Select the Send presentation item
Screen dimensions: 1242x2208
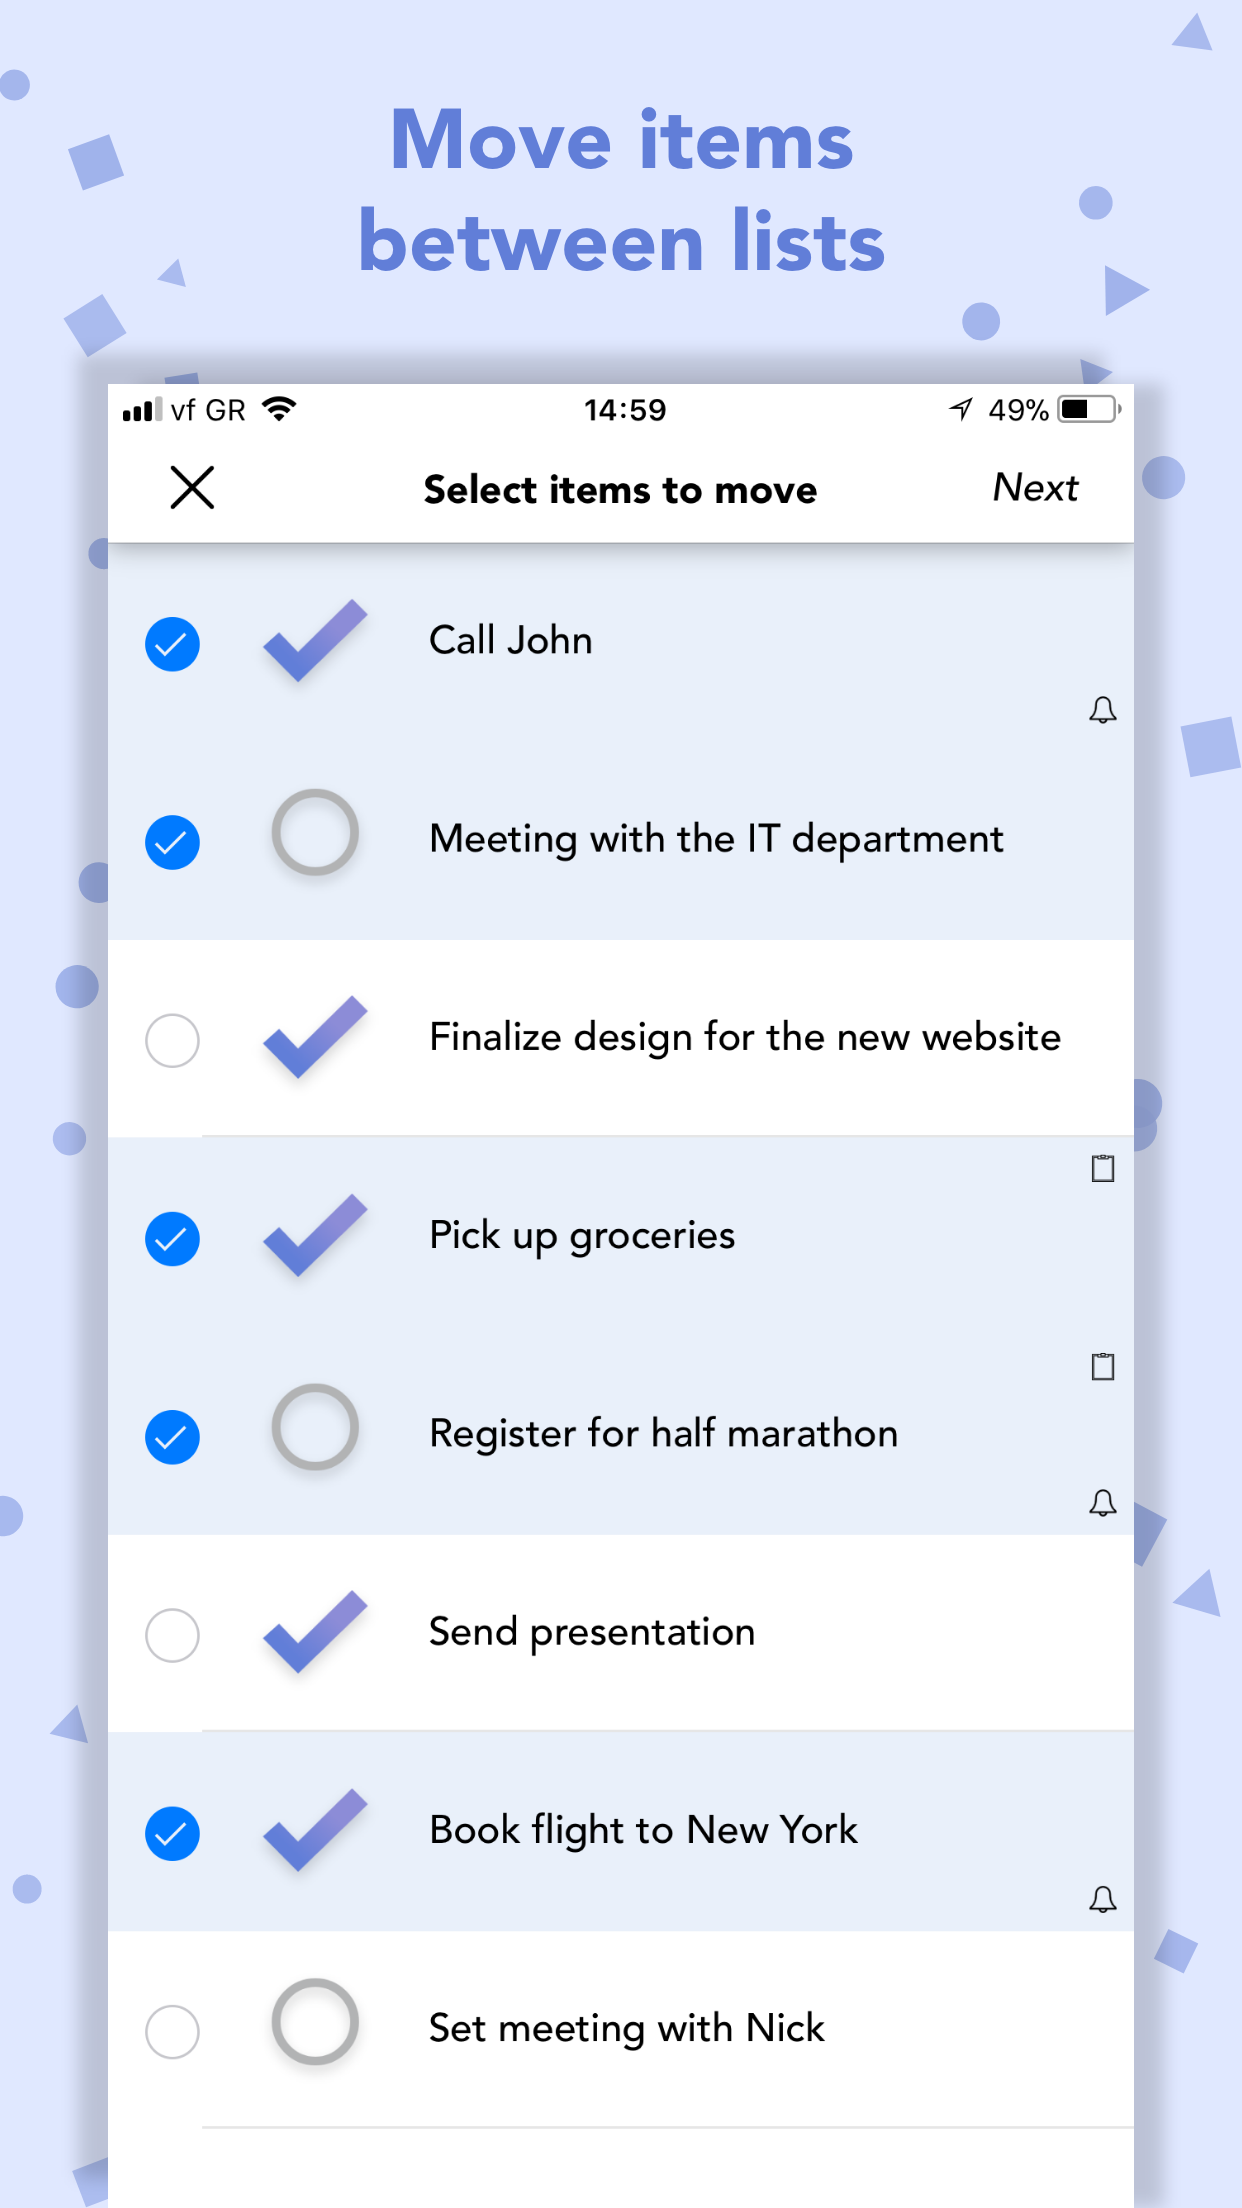172,1635
